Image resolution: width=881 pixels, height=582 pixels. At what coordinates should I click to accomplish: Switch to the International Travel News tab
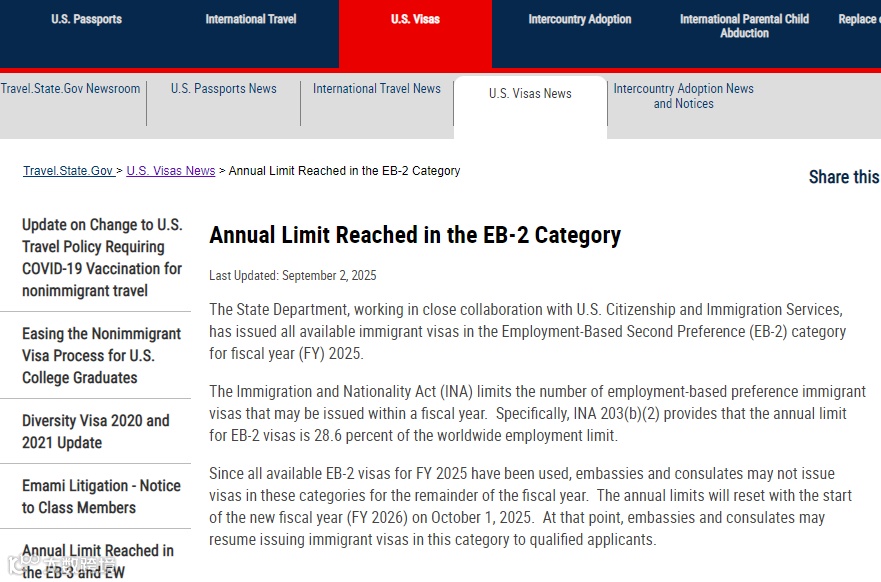pyautogui.click(x=376, y=89)
